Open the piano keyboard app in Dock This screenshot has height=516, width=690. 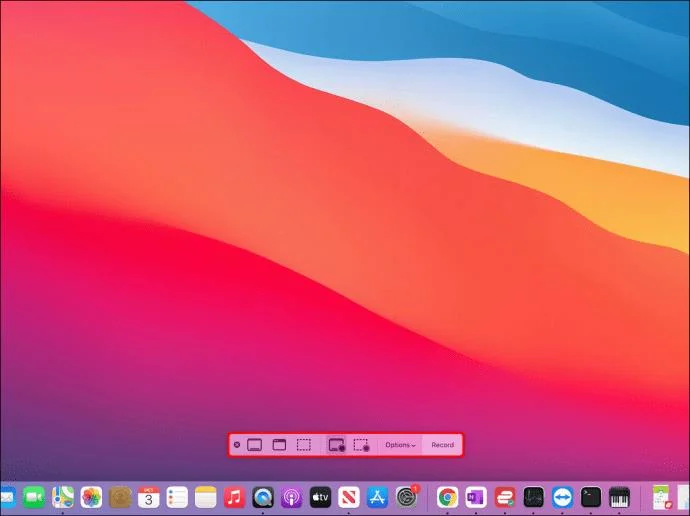pos(620,497)
